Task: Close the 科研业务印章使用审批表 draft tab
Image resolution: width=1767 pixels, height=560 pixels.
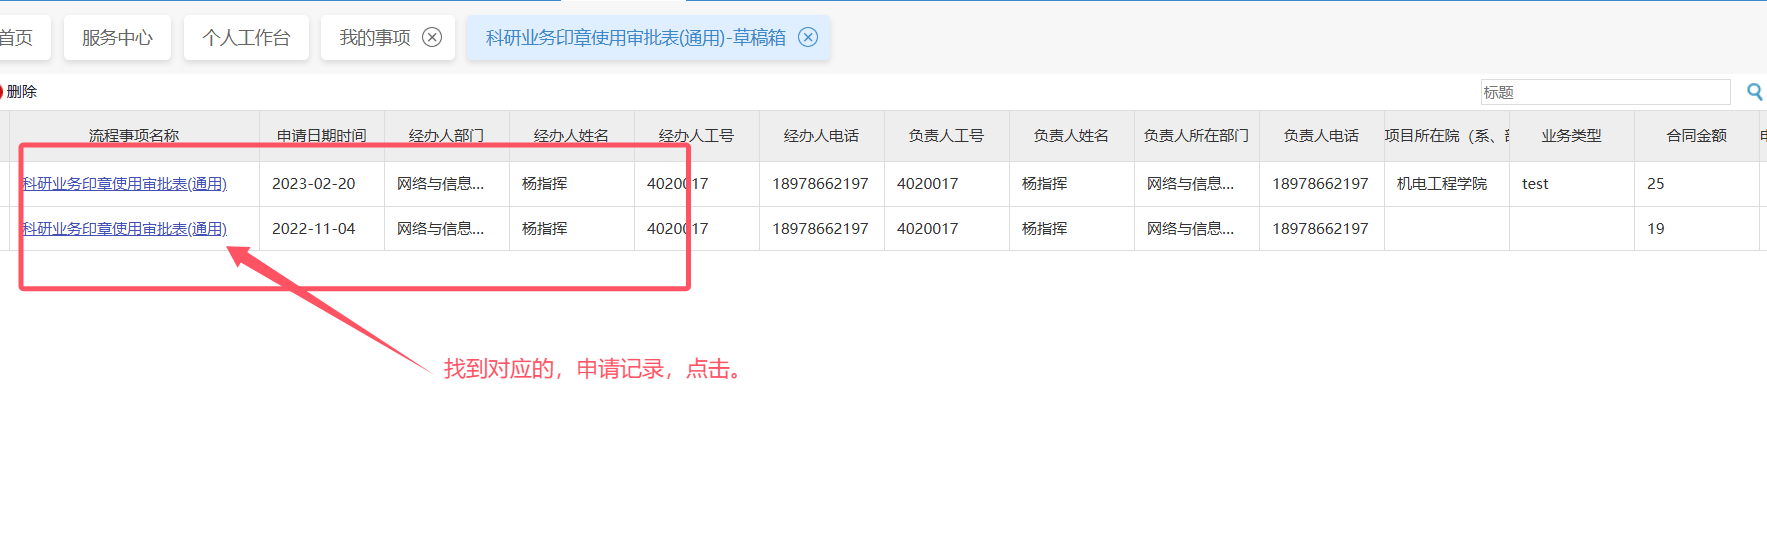Action: click(808, 37)
